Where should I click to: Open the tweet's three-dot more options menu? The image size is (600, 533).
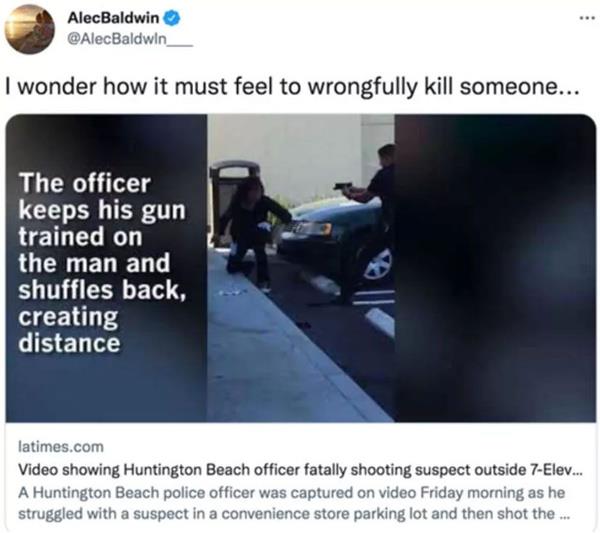pos(588,18)
